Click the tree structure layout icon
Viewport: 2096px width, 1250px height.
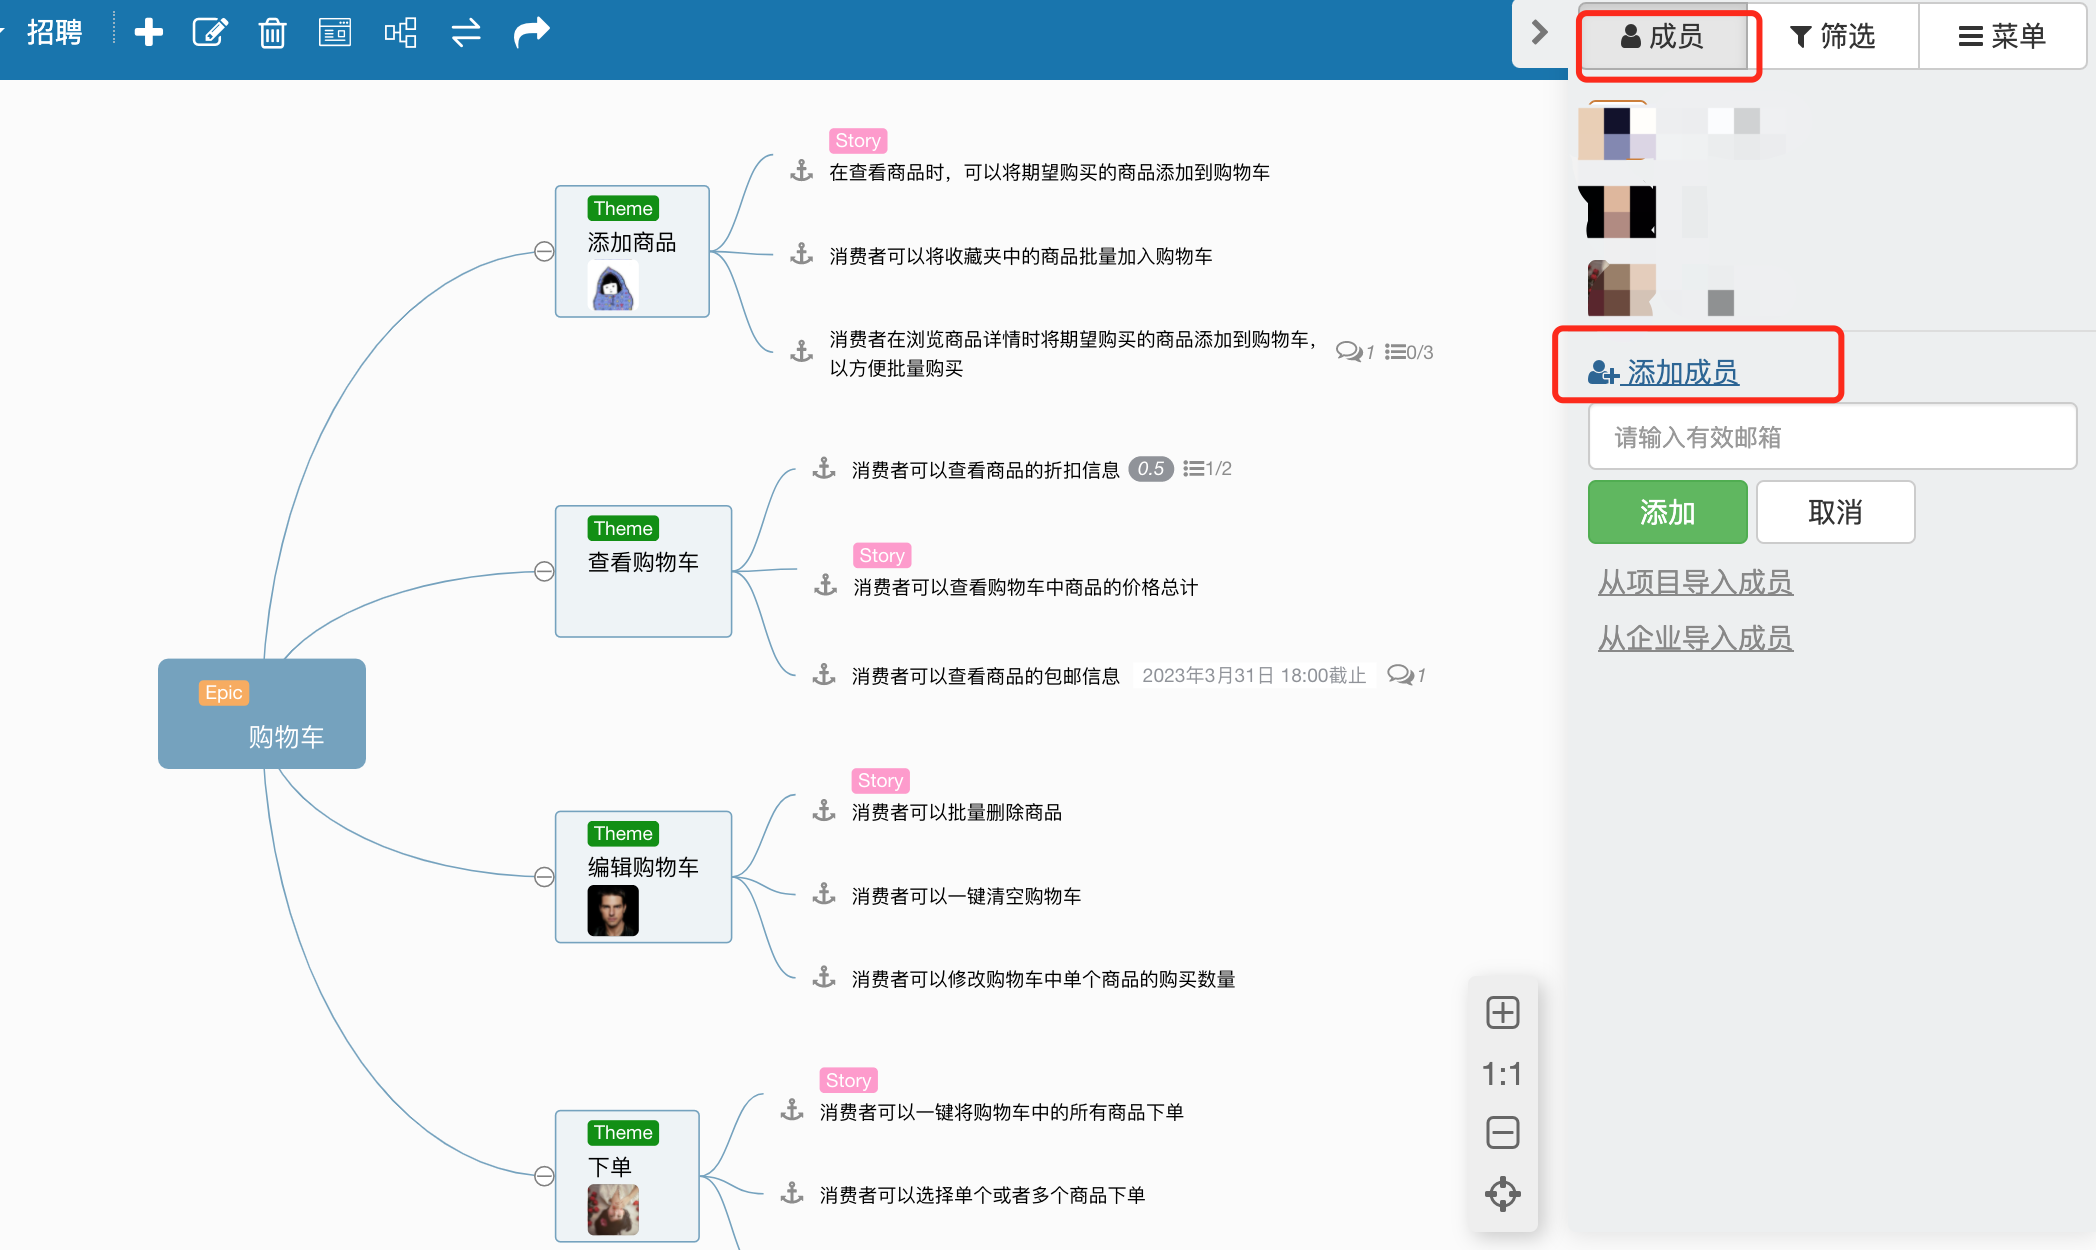tap(400, 33)
